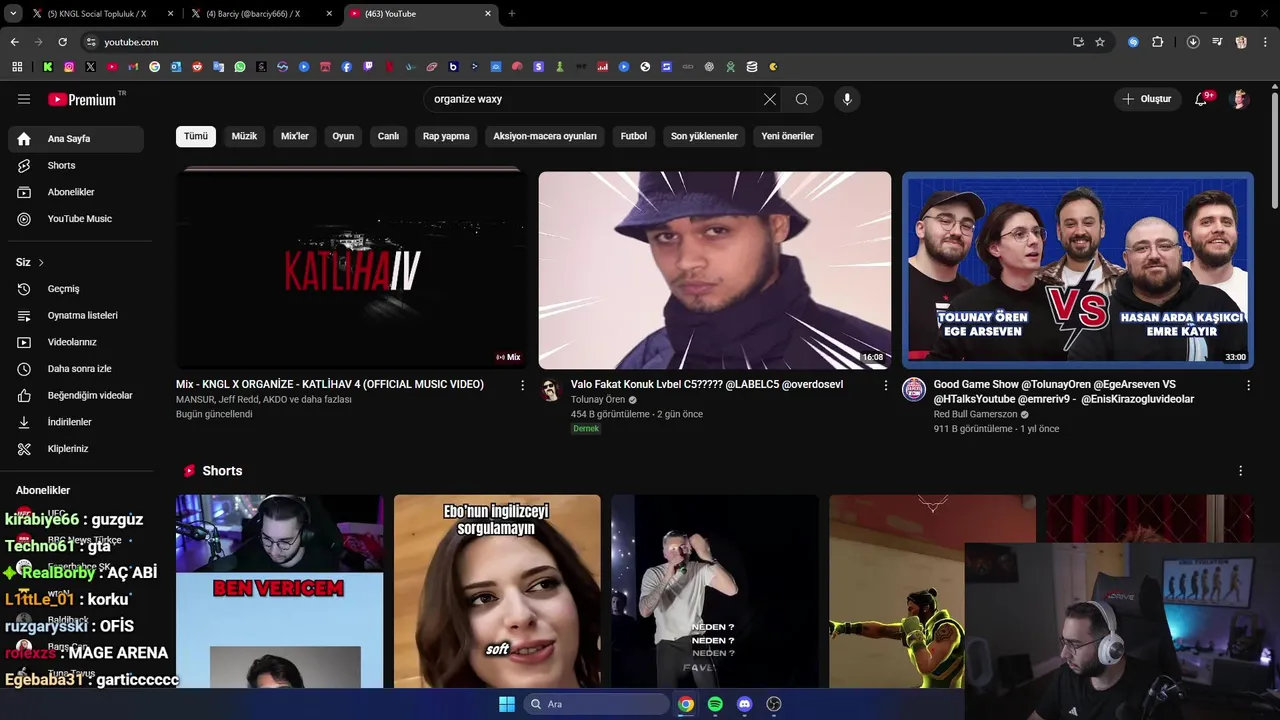Bookmark this page with the star
Viewport: 1280px width, 720px height.
(x=1100, y=42)
